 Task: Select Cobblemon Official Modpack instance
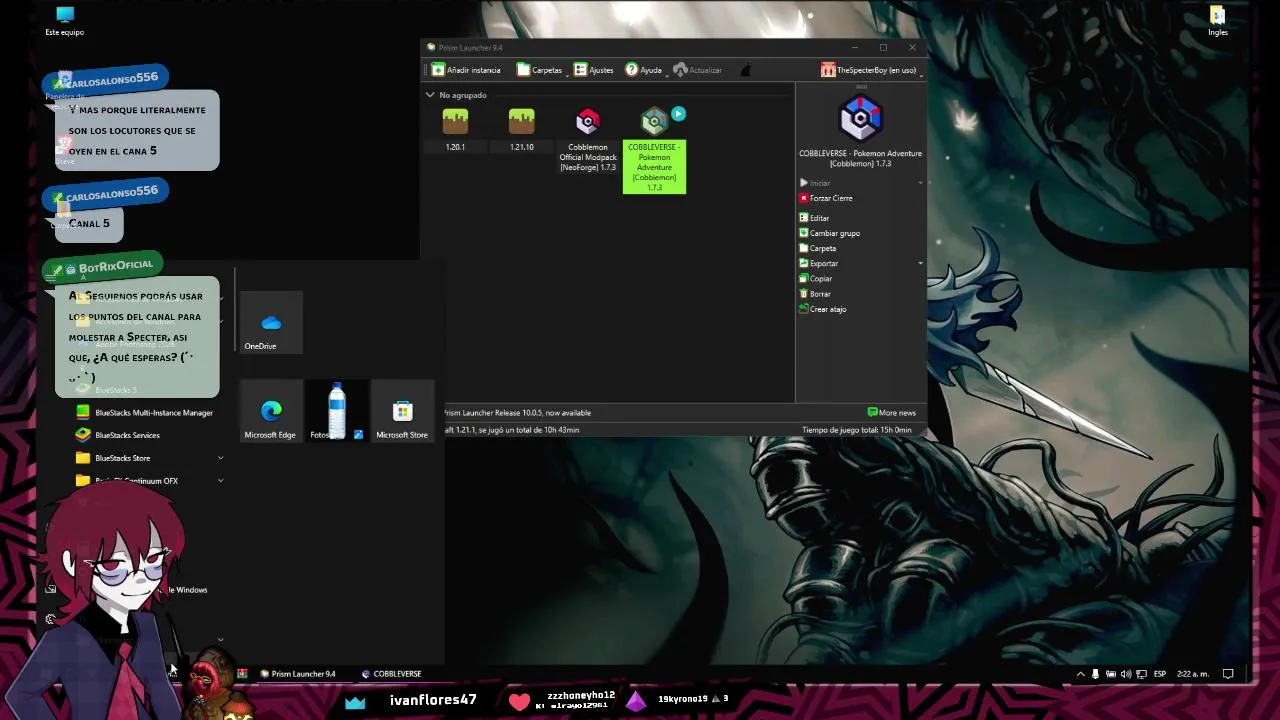587,140
